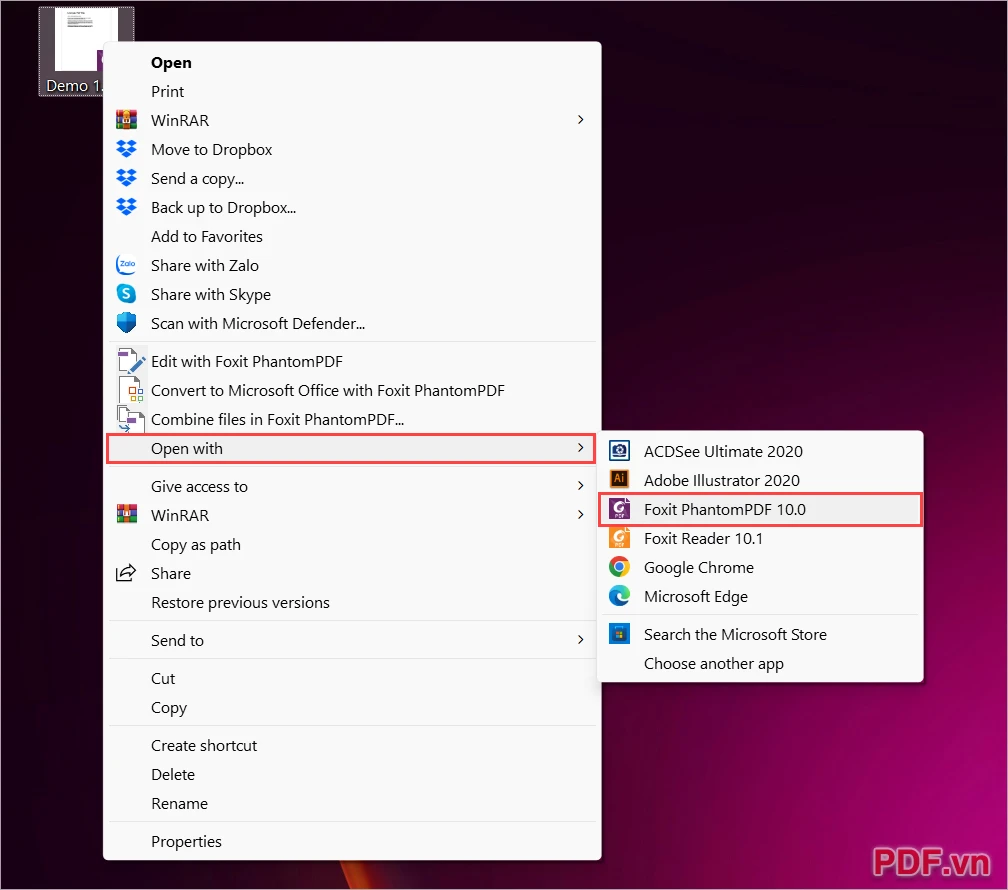Open with Adobe Illustrator 2020

coord(760,480)
